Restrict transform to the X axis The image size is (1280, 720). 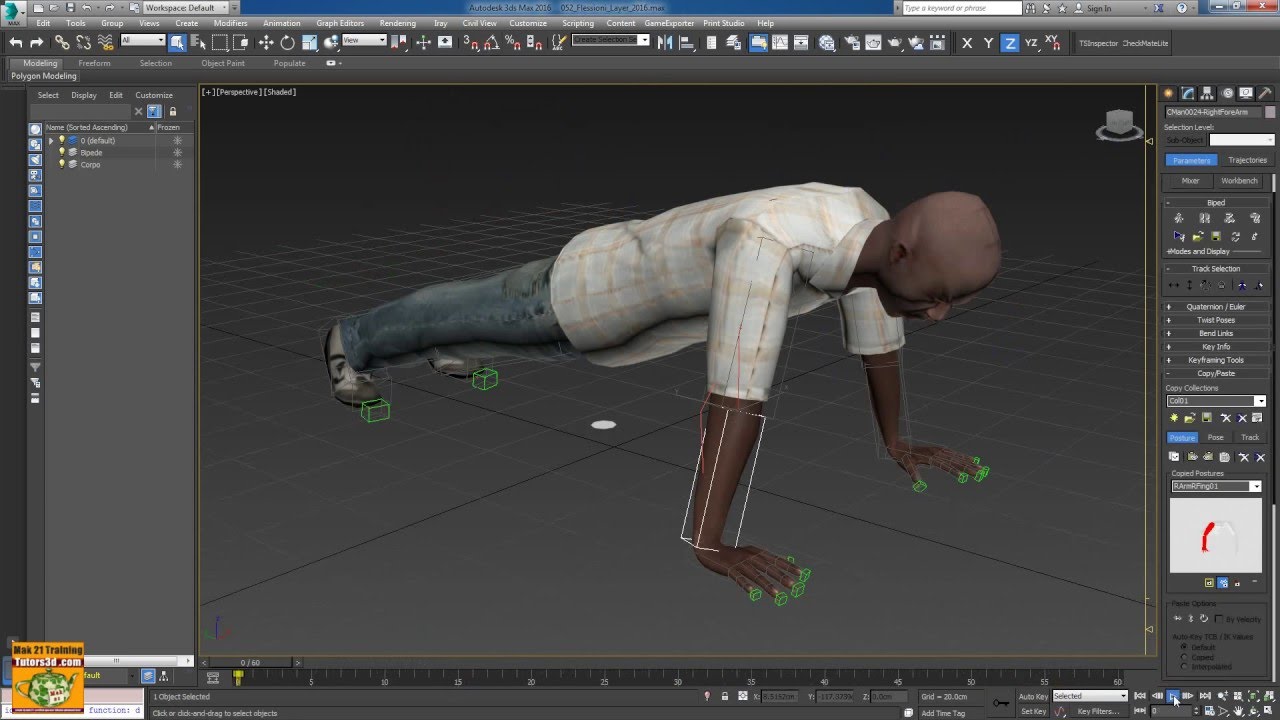(966, 43)
